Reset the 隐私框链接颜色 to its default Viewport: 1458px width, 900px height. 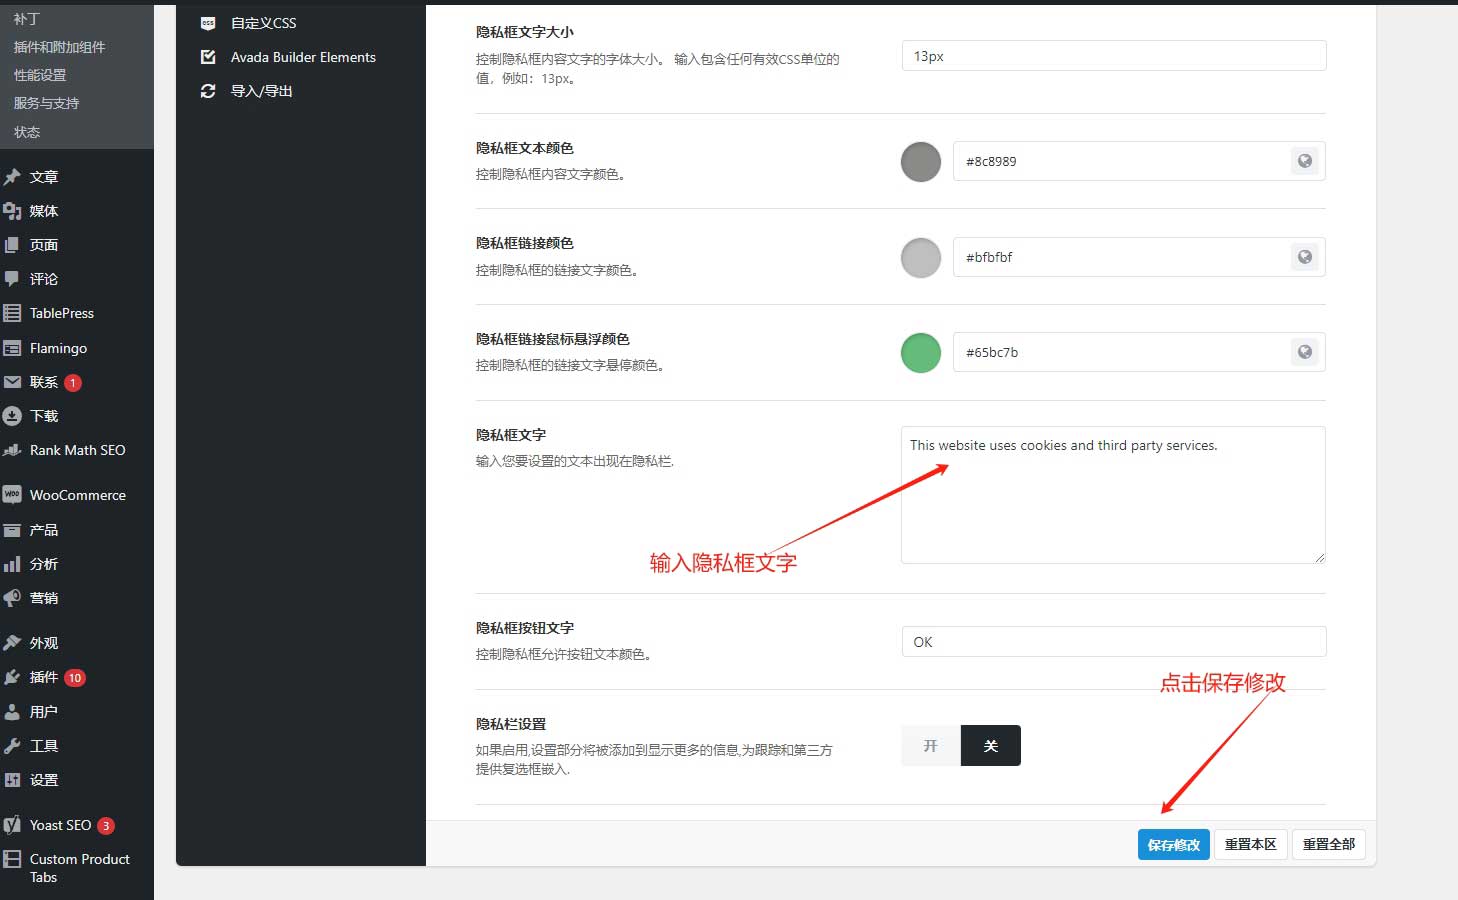point(1304,257)
